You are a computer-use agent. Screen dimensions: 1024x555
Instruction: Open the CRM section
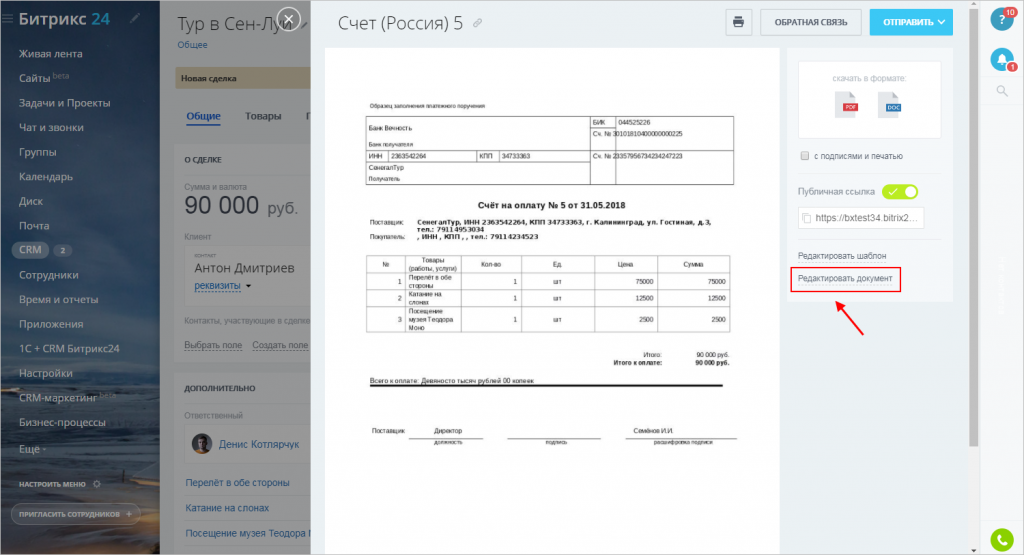pos(30,249)
